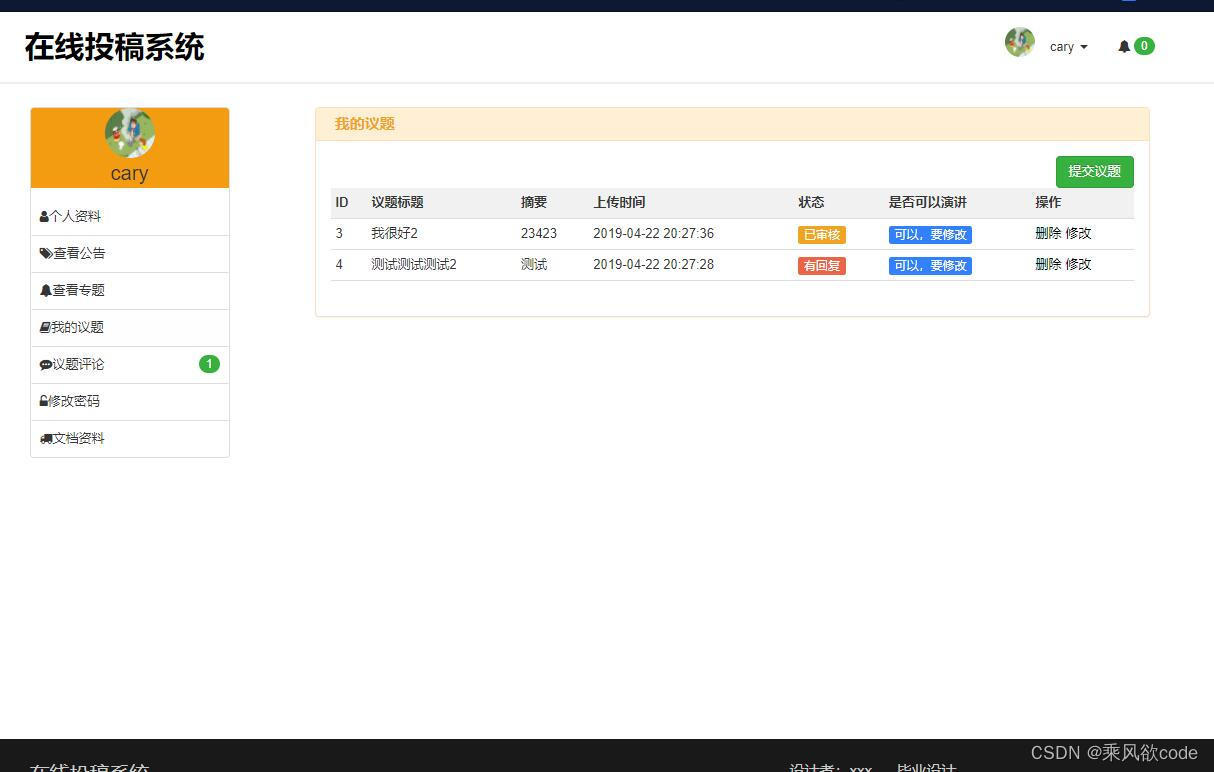This screenshot has width=1214, height=772.
Task: Open 修改密码 in the sidebar
Action: (130, 401)
